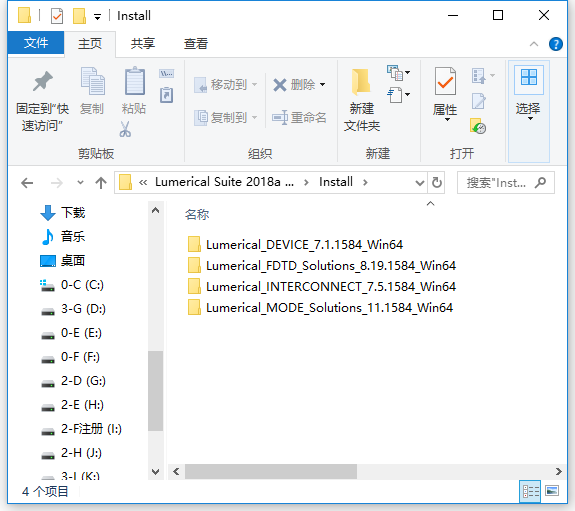Viewport: 575px width, 511px height.
Task: Click the Search Install input box
Action: (x=506, y=182)
